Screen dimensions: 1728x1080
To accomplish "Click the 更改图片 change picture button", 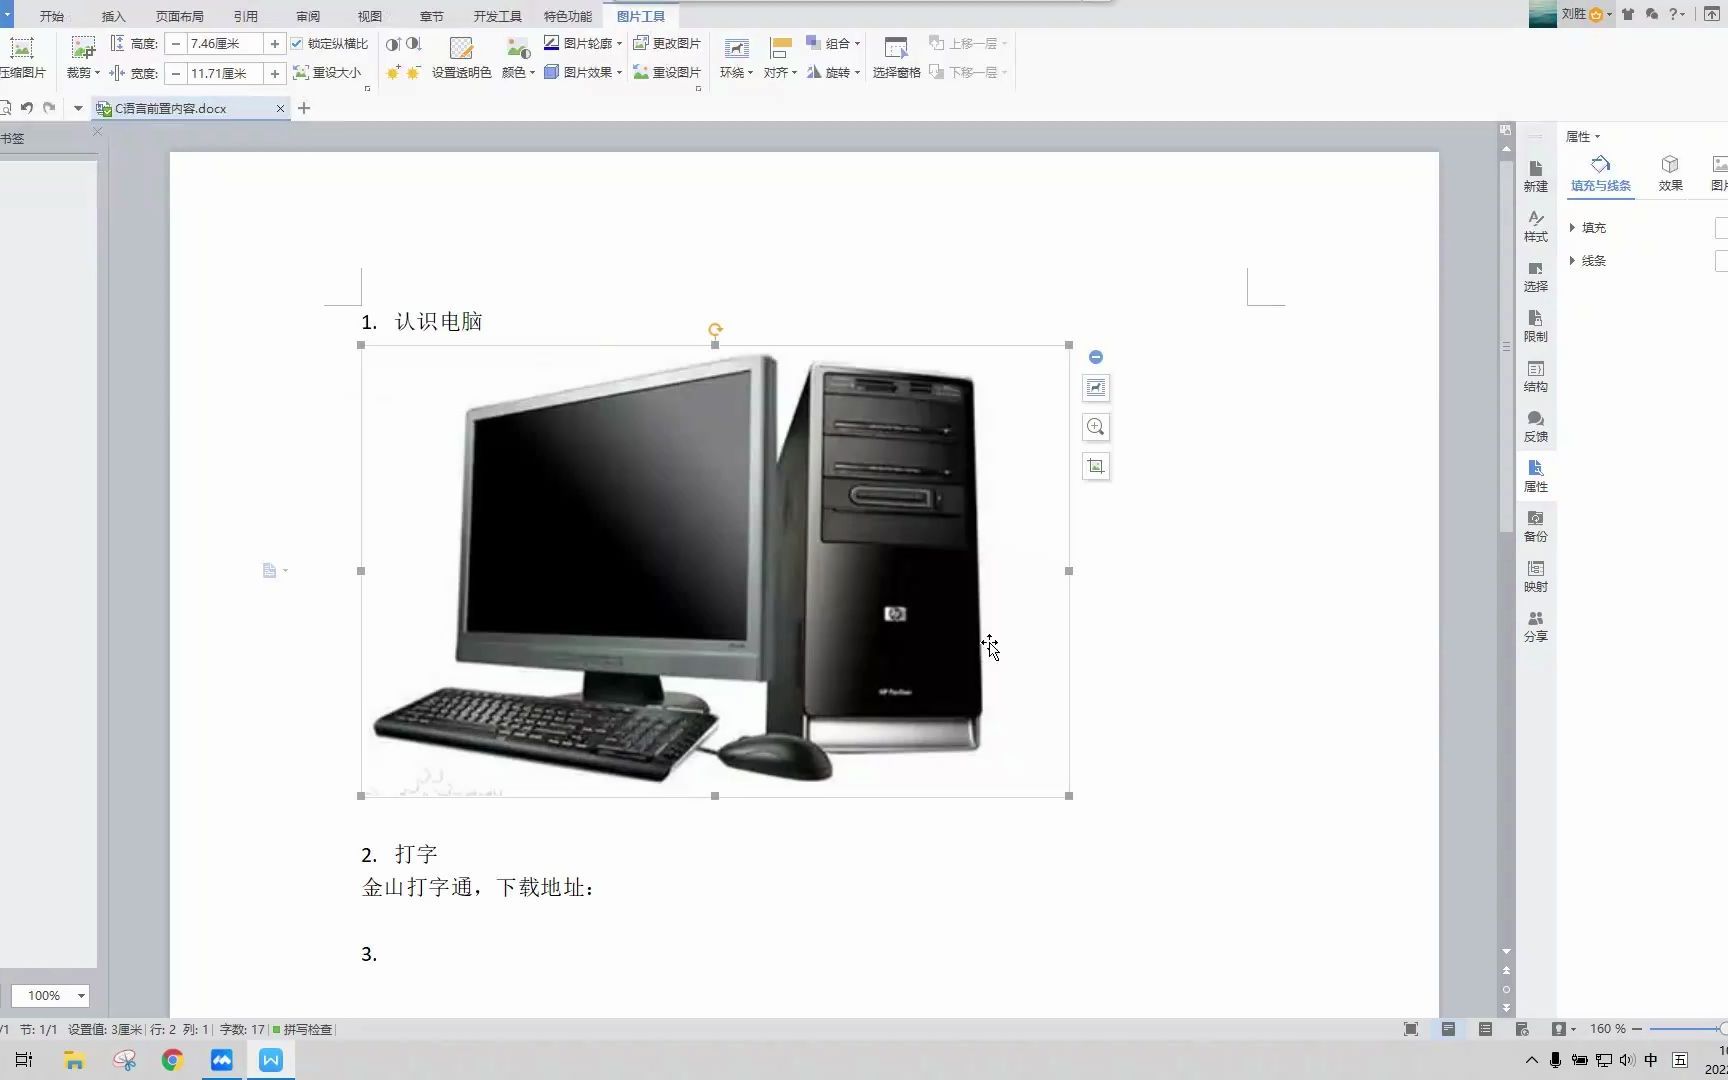I will pos(667,43).
